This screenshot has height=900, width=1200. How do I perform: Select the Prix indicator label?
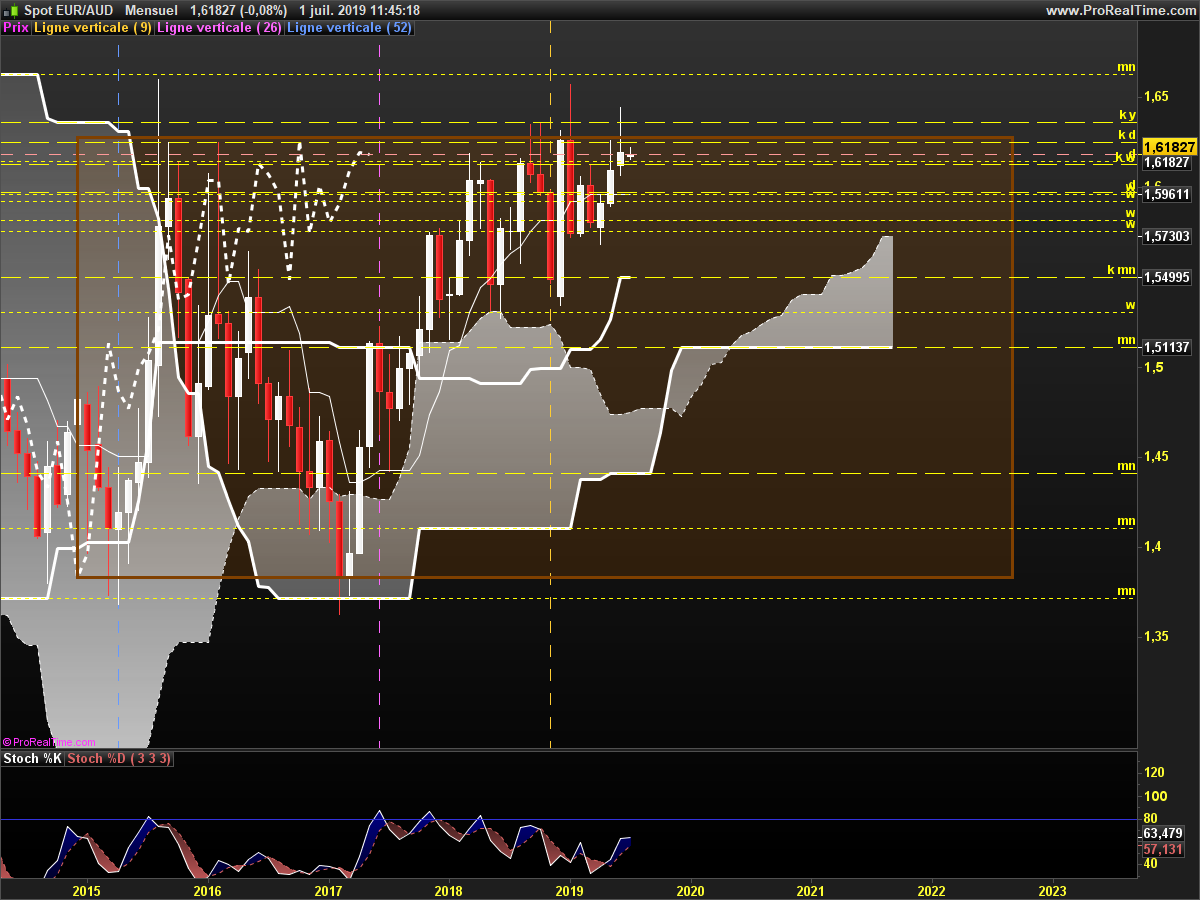coord(16,28)
